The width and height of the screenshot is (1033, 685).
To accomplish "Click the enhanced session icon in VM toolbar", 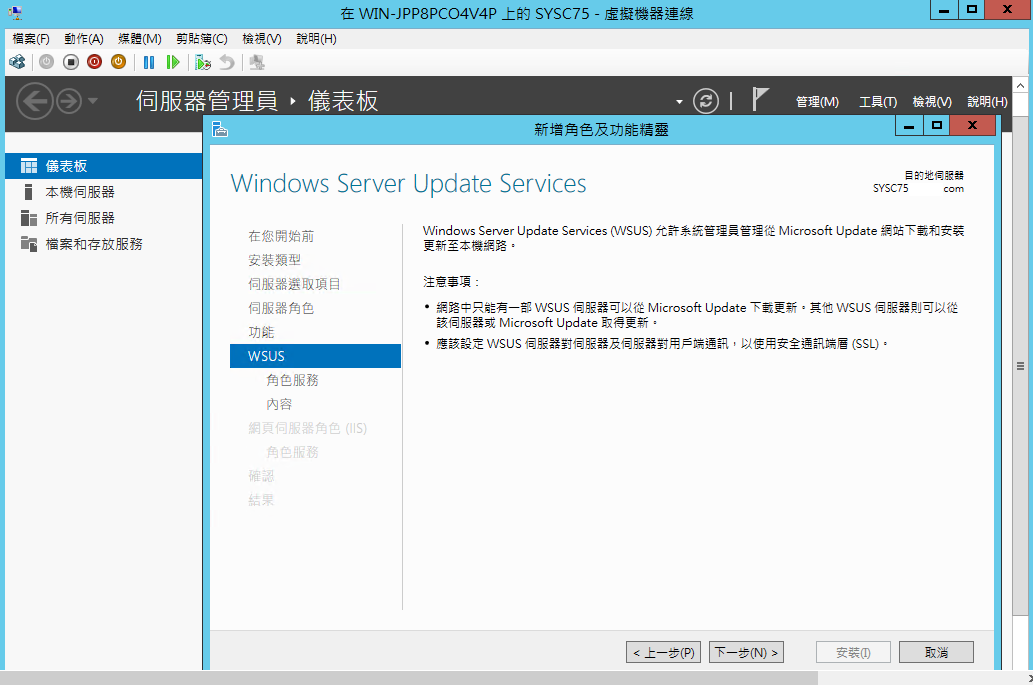I will click(x=257, y=63).
